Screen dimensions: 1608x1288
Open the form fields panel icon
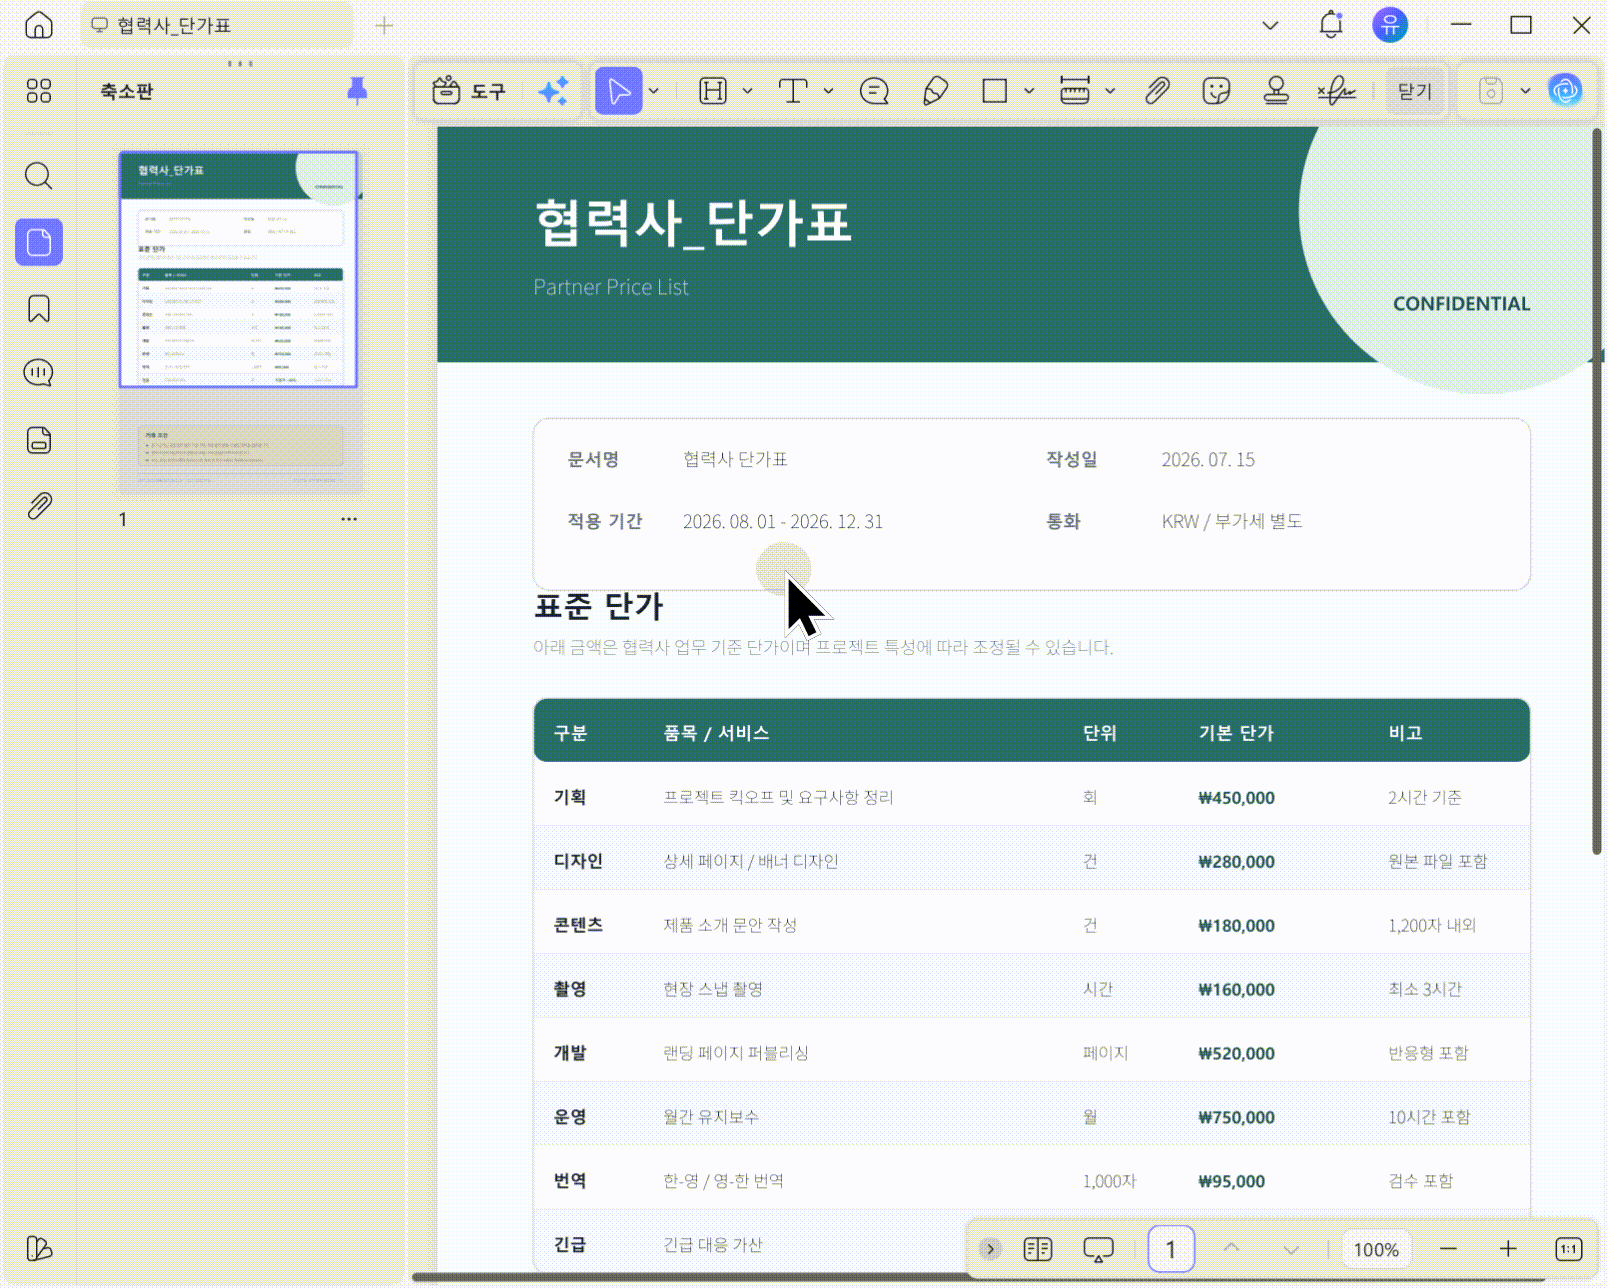point(39,440)
